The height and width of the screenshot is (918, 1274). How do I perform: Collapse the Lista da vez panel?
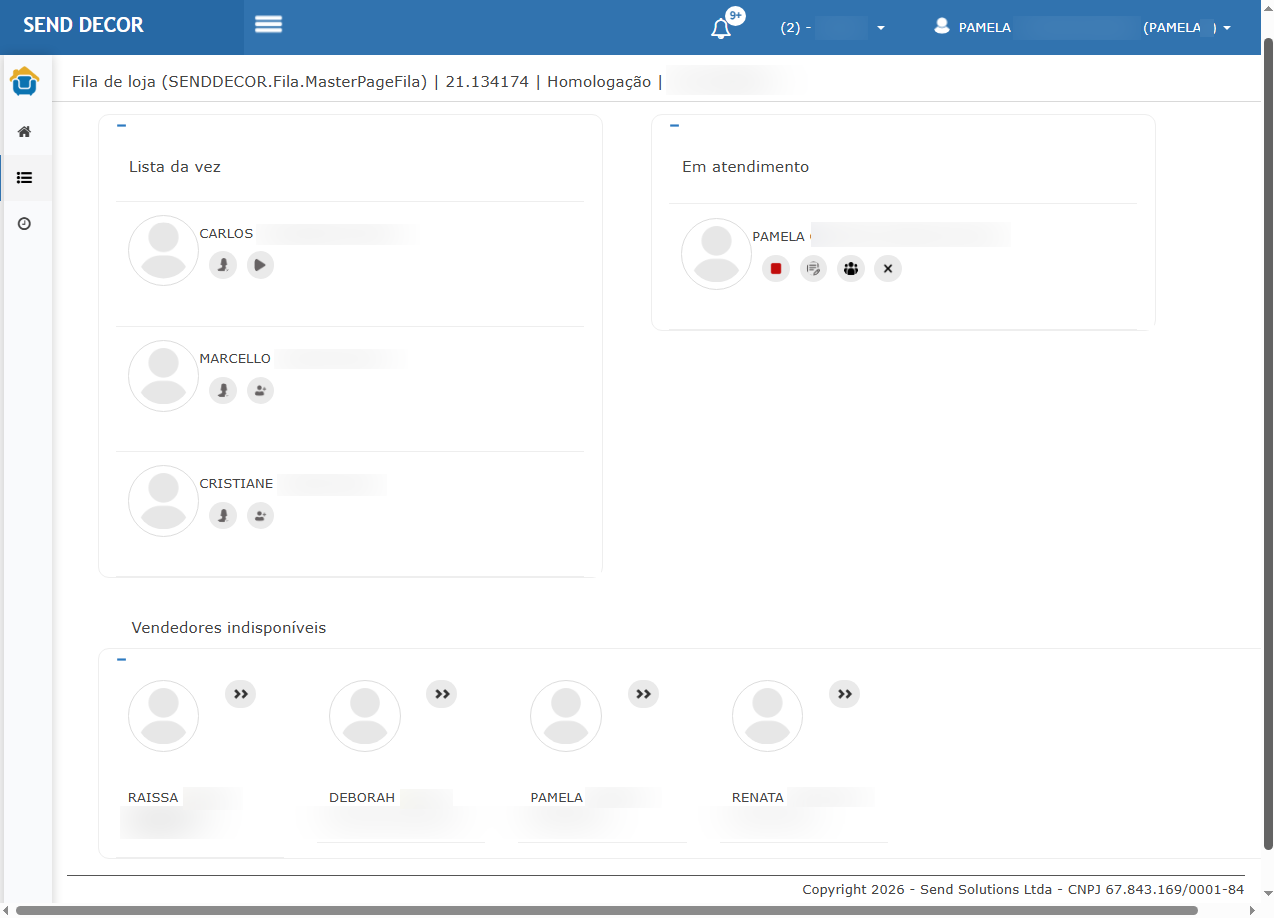(121, 126)
